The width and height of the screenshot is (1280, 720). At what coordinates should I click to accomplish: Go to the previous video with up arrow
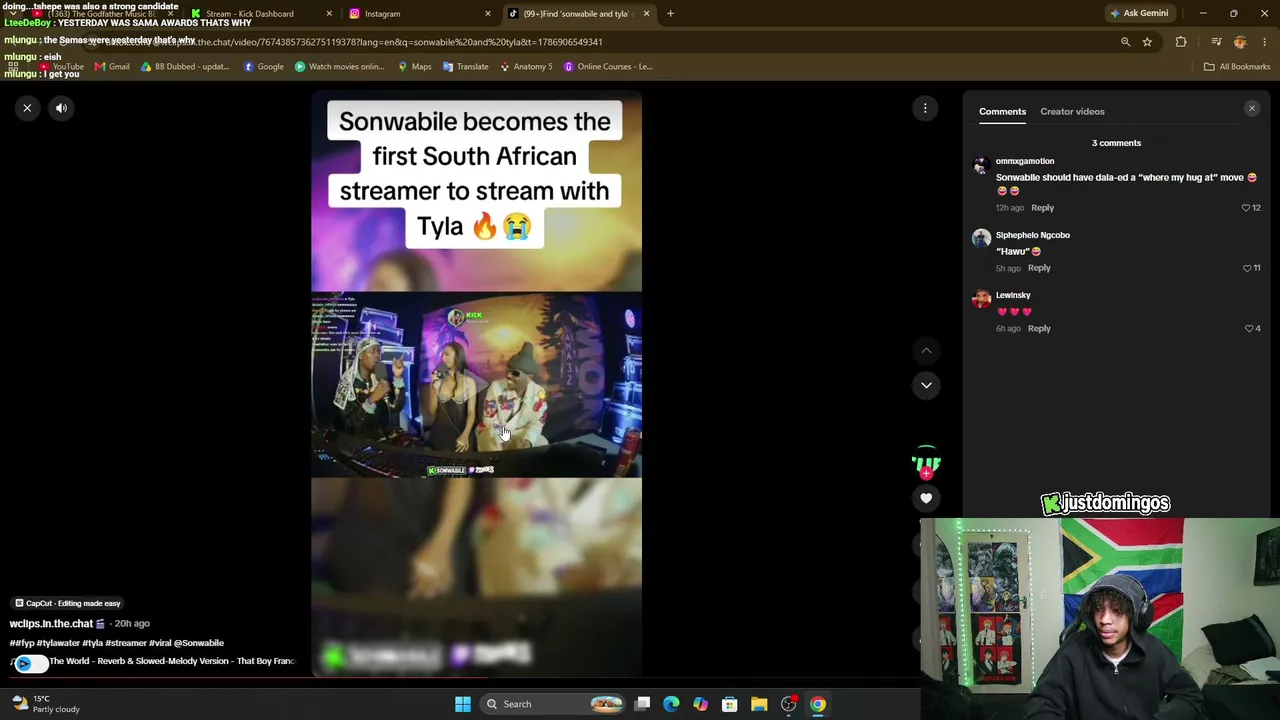click(x=926, y=351)
